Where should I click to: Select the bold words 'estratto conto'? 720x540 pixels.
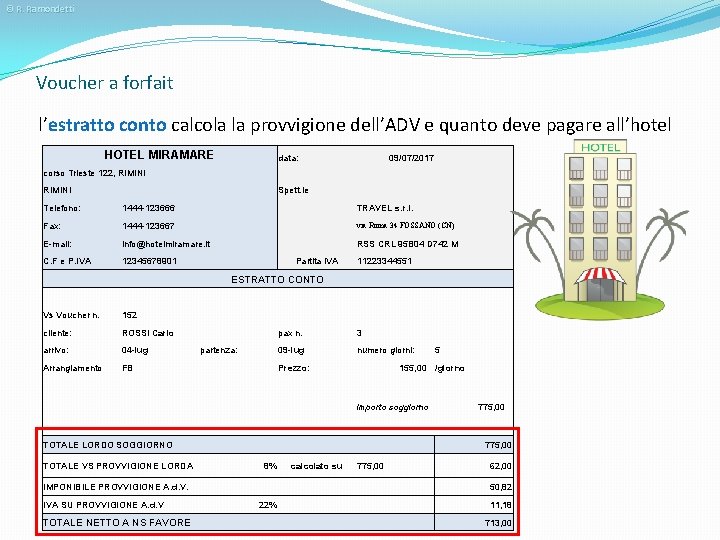(107, 124)
